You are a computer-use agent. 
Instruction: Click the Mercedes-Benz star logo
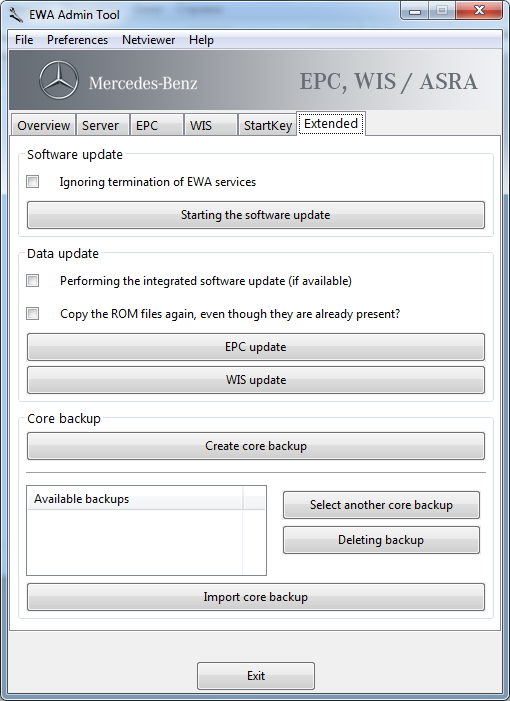pyautogui.click(x=59, y=80)
